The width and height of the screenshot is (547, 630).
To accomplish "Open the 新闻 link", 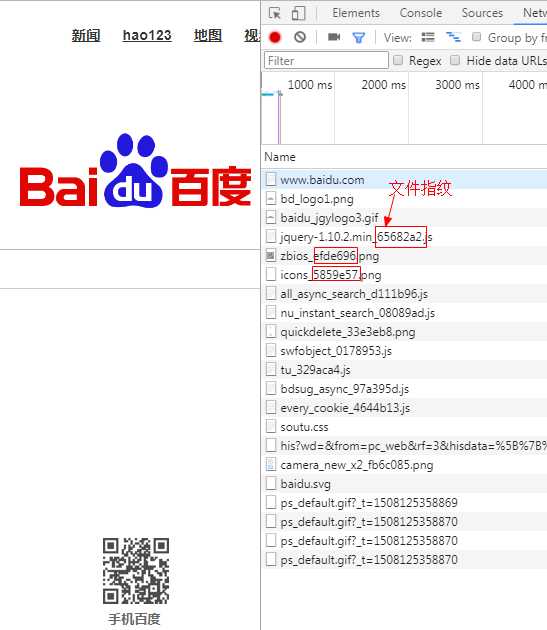I will pos(86,35).
